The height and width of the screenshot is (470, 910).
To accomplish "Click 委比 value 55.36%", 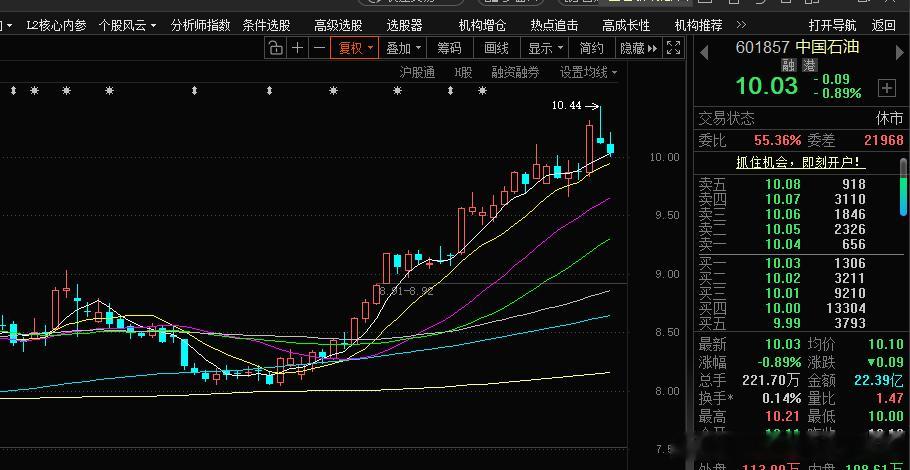I will click(x=778, y=140).
